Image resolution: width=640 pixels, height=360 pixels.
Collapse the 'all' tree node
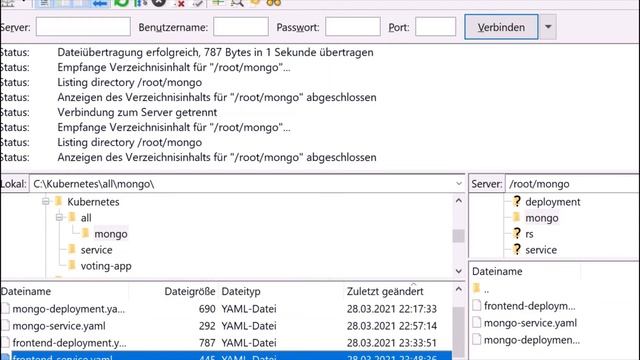[x=60, y=217]
